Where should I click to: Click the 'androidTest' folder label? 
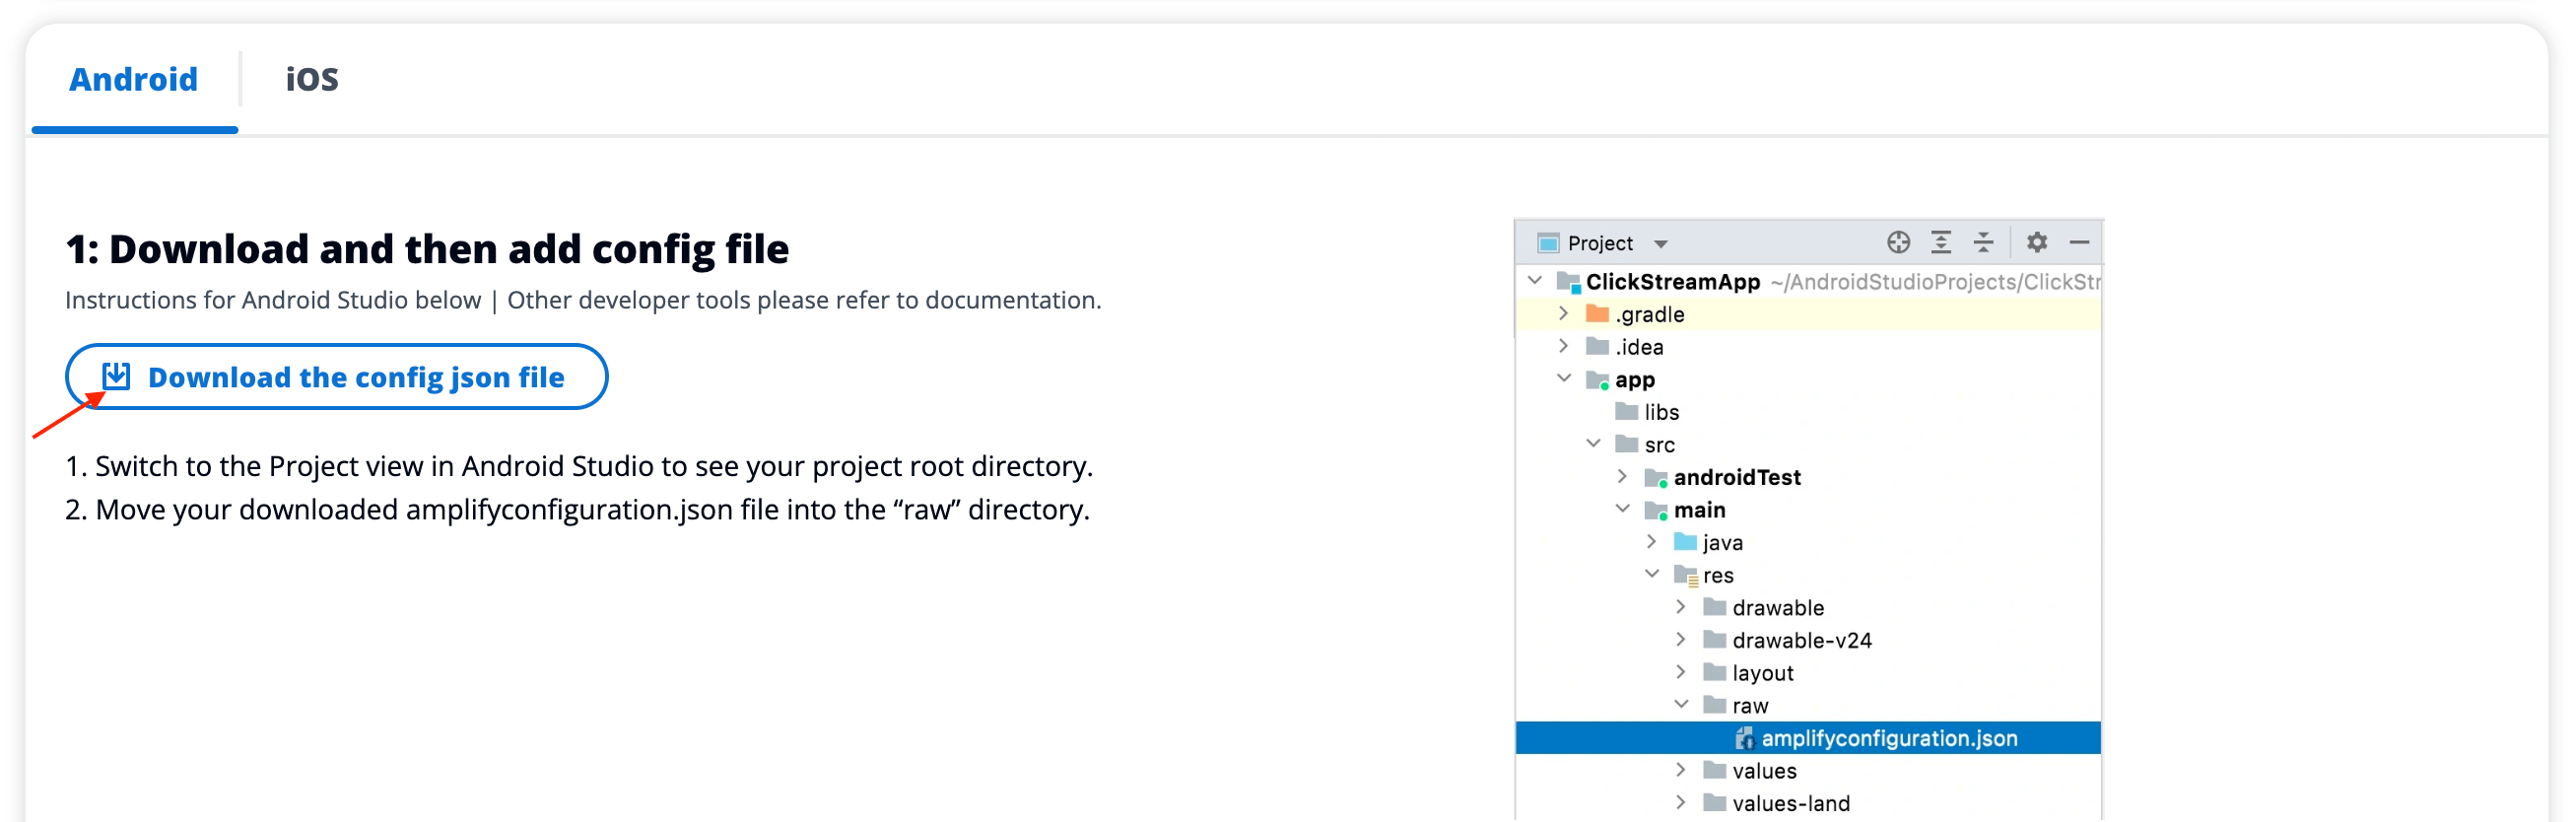coord(1737,477)
